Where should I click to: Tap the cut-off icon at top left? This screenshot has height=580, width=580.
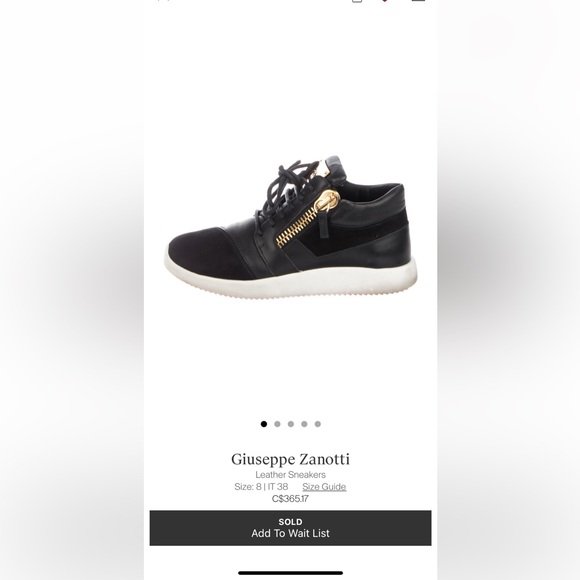(163, 1)
